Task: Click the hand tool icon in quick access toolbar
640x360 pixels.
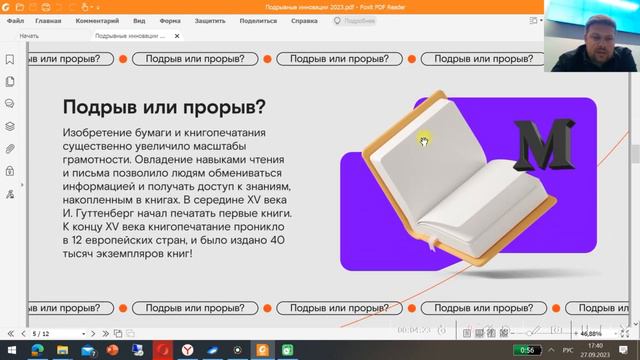Action: [85, 7]
